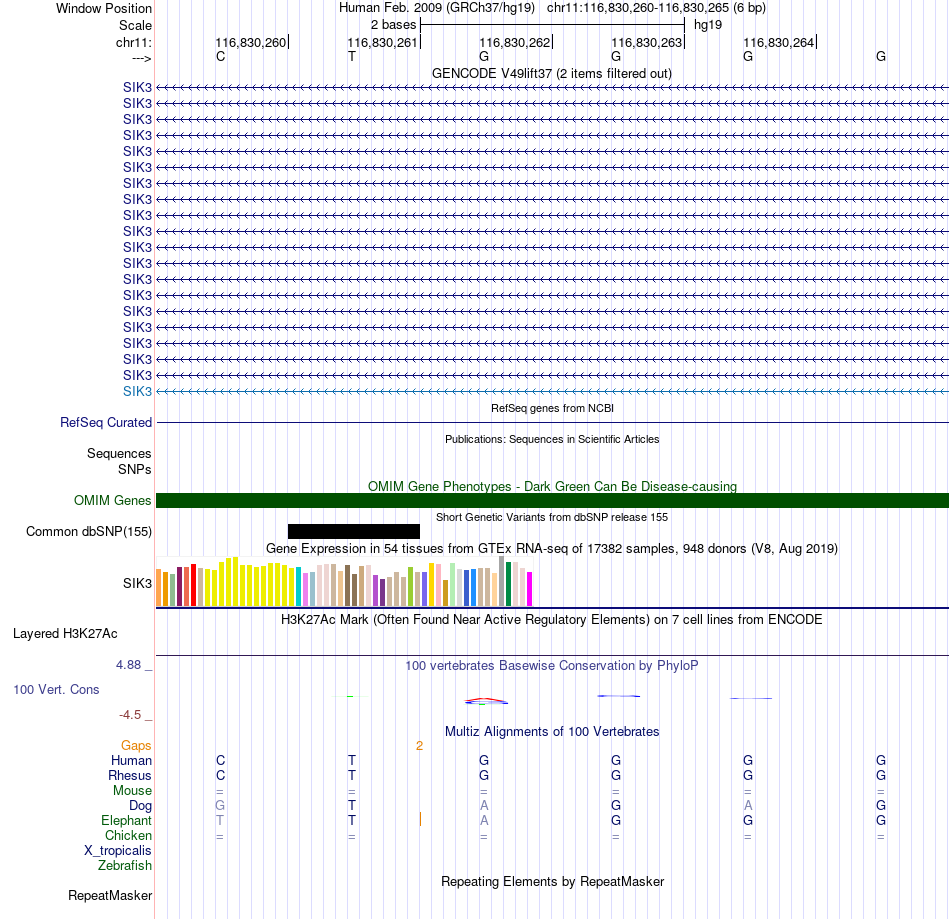Click the orange Gaps label
This screenshot has width=950, height=919.
click(x=136, y=745)
